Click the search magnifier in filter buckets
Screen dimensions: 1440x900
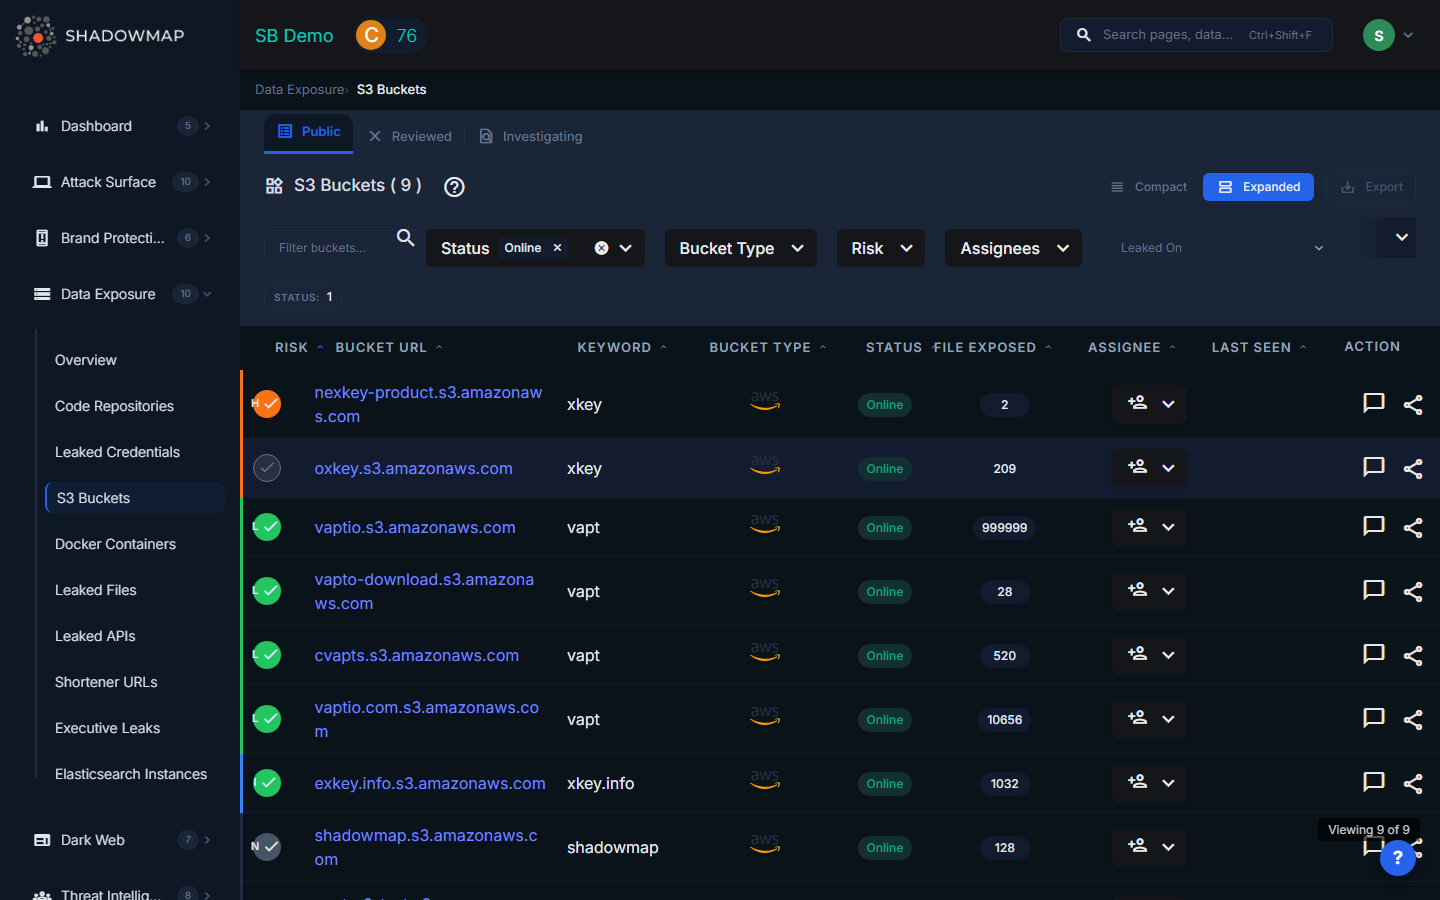coord(405,238)
